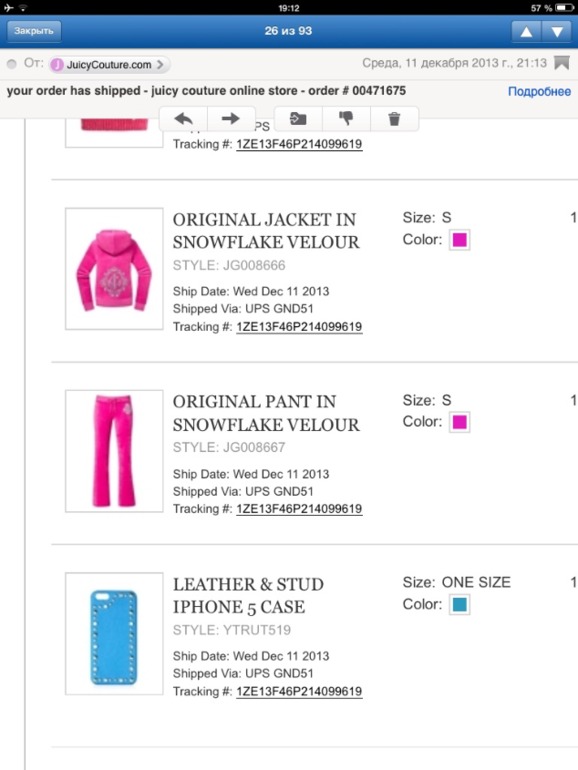Go to previous message up arrow

pos(526,31)
